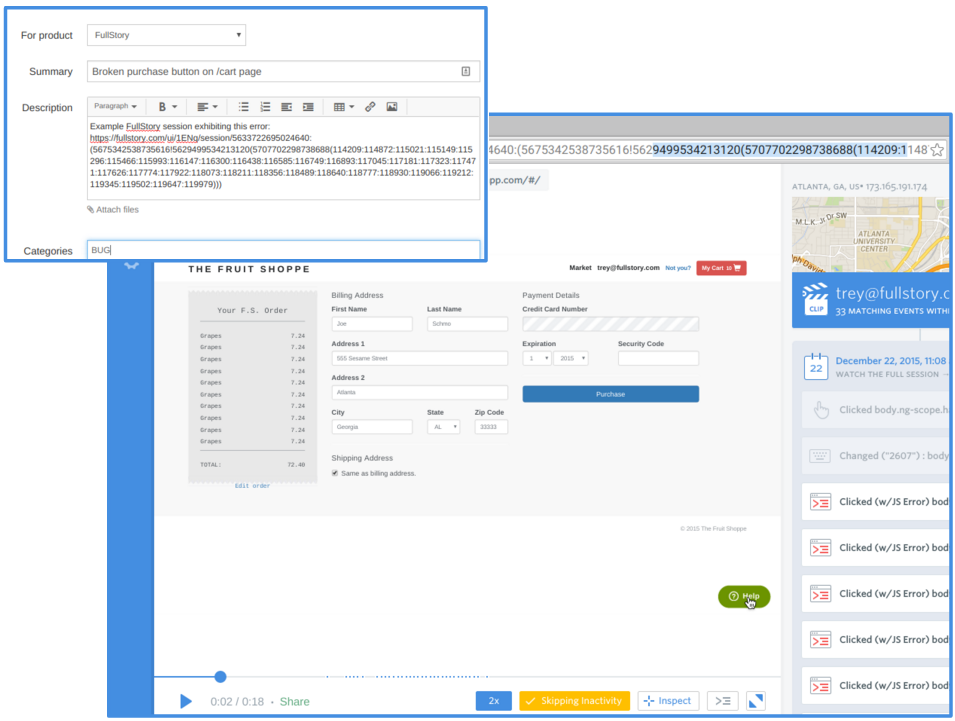The width and height of the screenshot is (955, 721).
Task: Increase indent in the description editor
Action: click(308, 107)
